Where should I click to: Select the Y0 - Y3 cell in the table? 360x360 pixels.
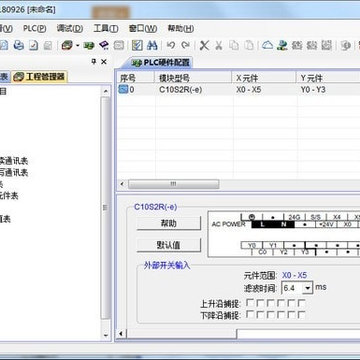click(313, 90)
